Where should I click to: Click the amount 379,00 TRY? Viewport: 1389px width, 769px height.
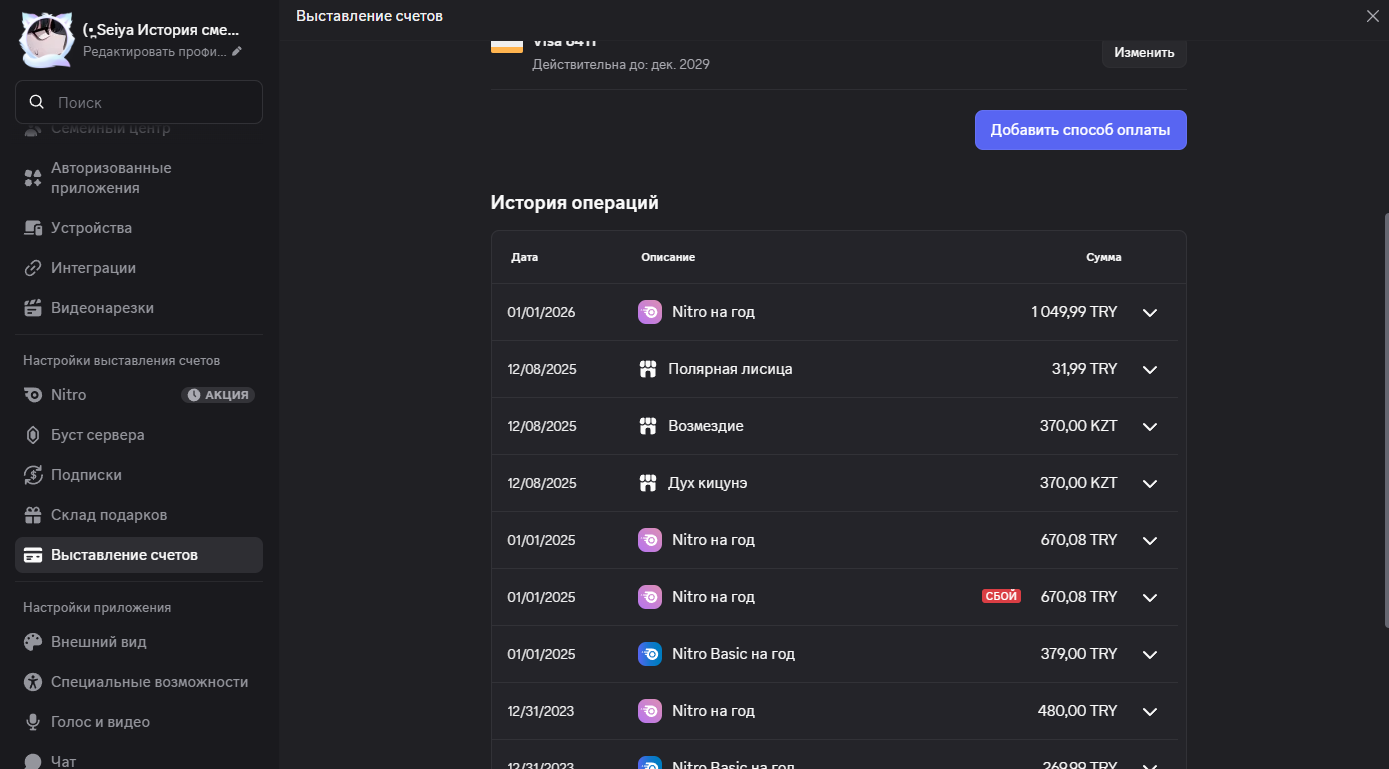point(1079,654)
